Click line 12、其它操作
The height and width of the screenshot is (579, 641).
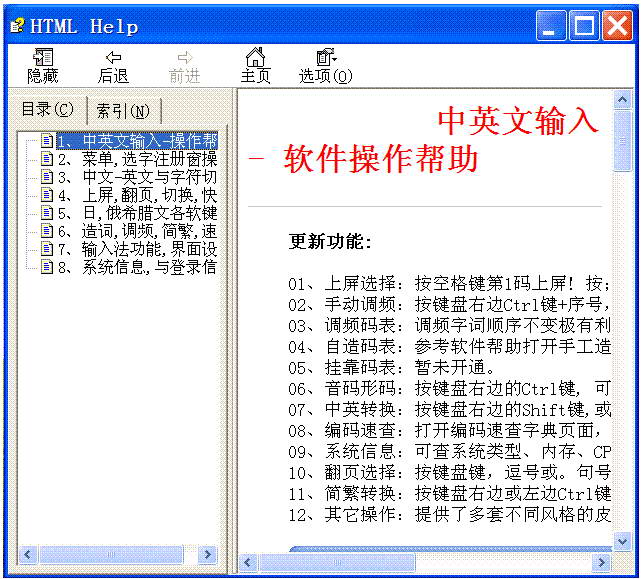point(449,515)
